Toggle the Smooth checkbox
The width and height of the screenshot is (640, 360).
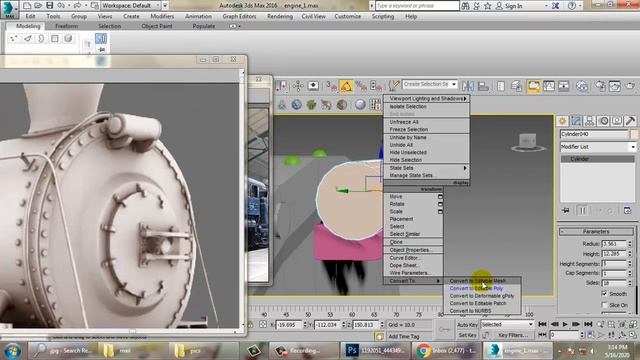(604, 293)
